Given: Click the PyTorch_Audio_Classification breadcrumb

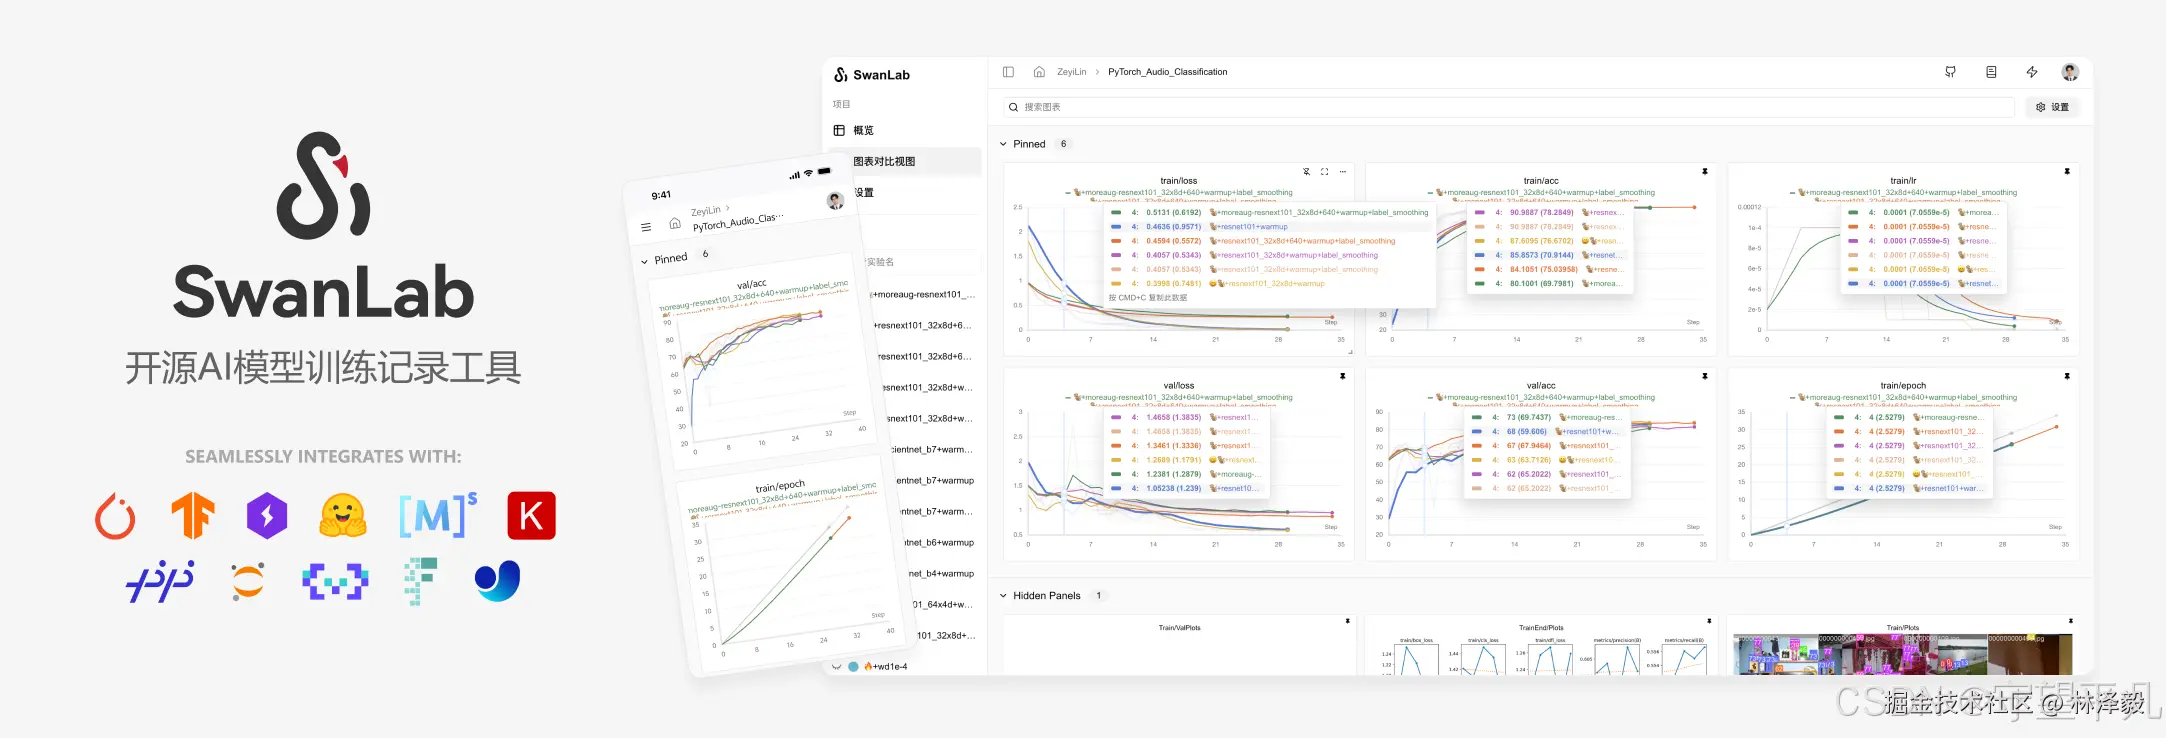Looking at the screenshot, I should [1167, 72].
